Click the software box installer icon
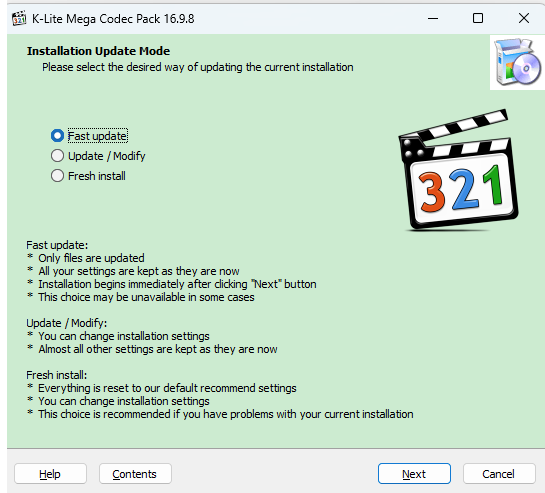This screenshot has height=493, width=545. click(x=517, y=62)
